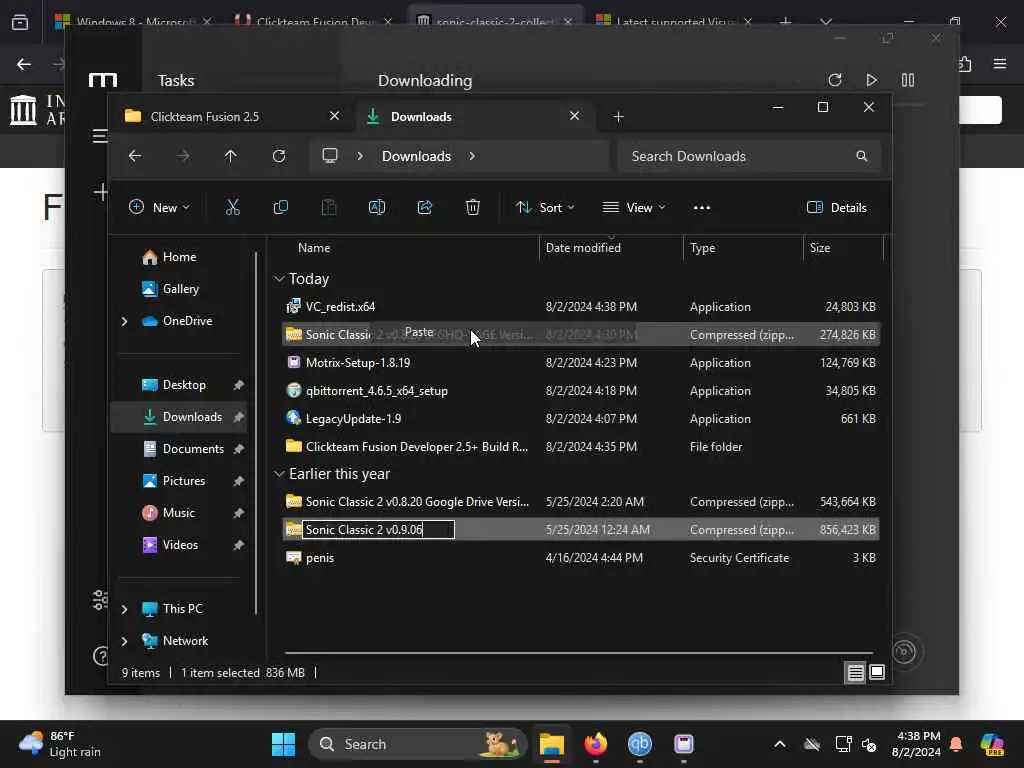
Task: Pause all tasks in Motrix
Action: tap(908, 80)
